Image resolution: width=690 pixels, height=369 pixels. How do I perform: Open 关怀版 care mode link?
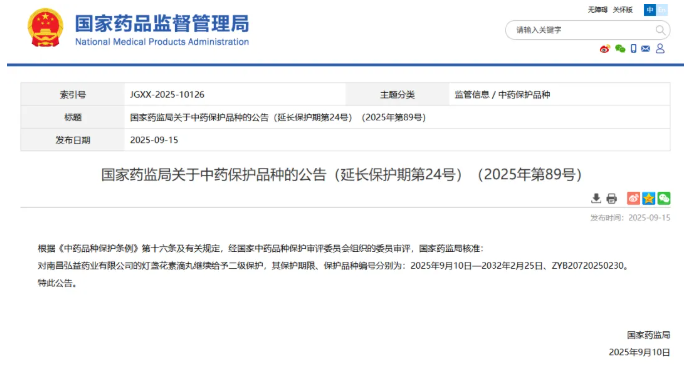point(623,10)
